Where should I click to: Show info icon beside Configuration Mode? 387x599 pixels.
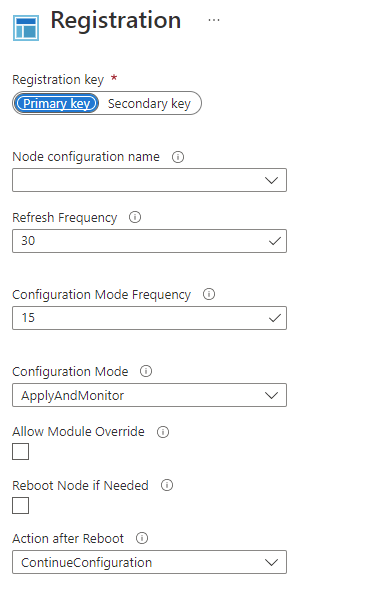coord(146,371)
